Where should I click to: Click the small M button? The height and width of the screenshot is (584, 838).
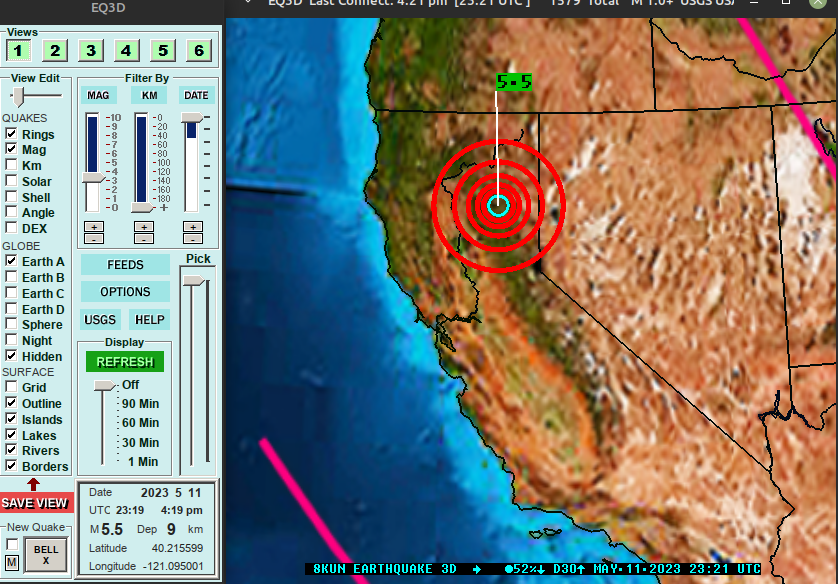12,563
